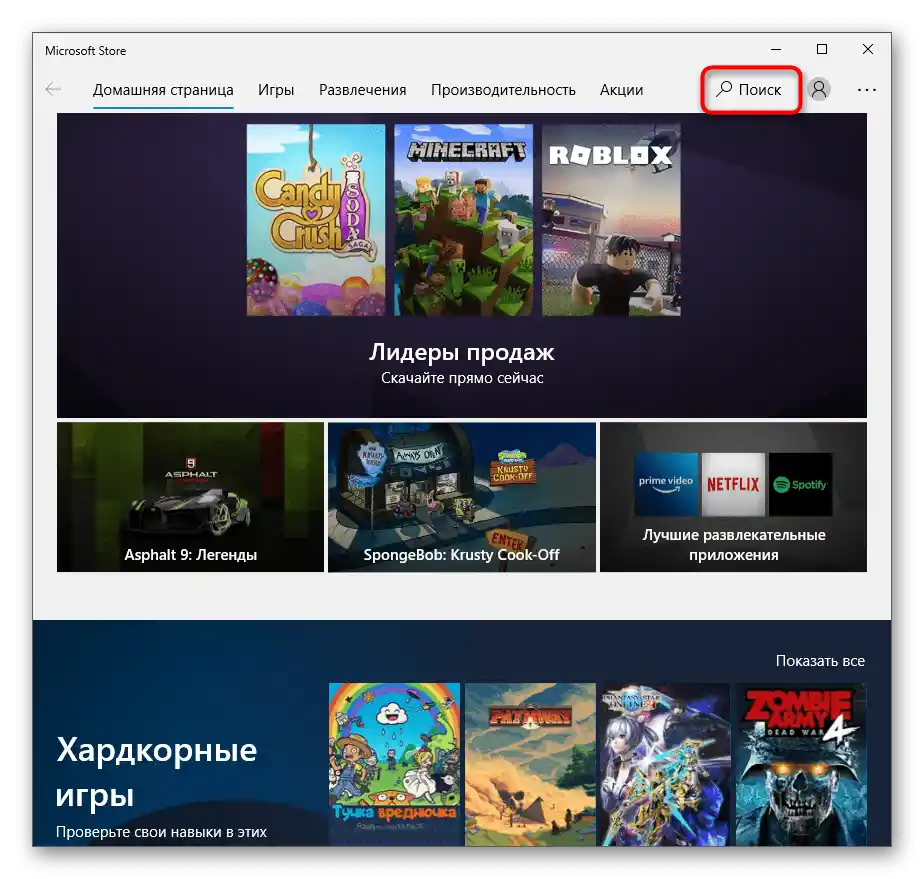Open the Roblox game cover
The image size is (924, 879).
(611, 220)
